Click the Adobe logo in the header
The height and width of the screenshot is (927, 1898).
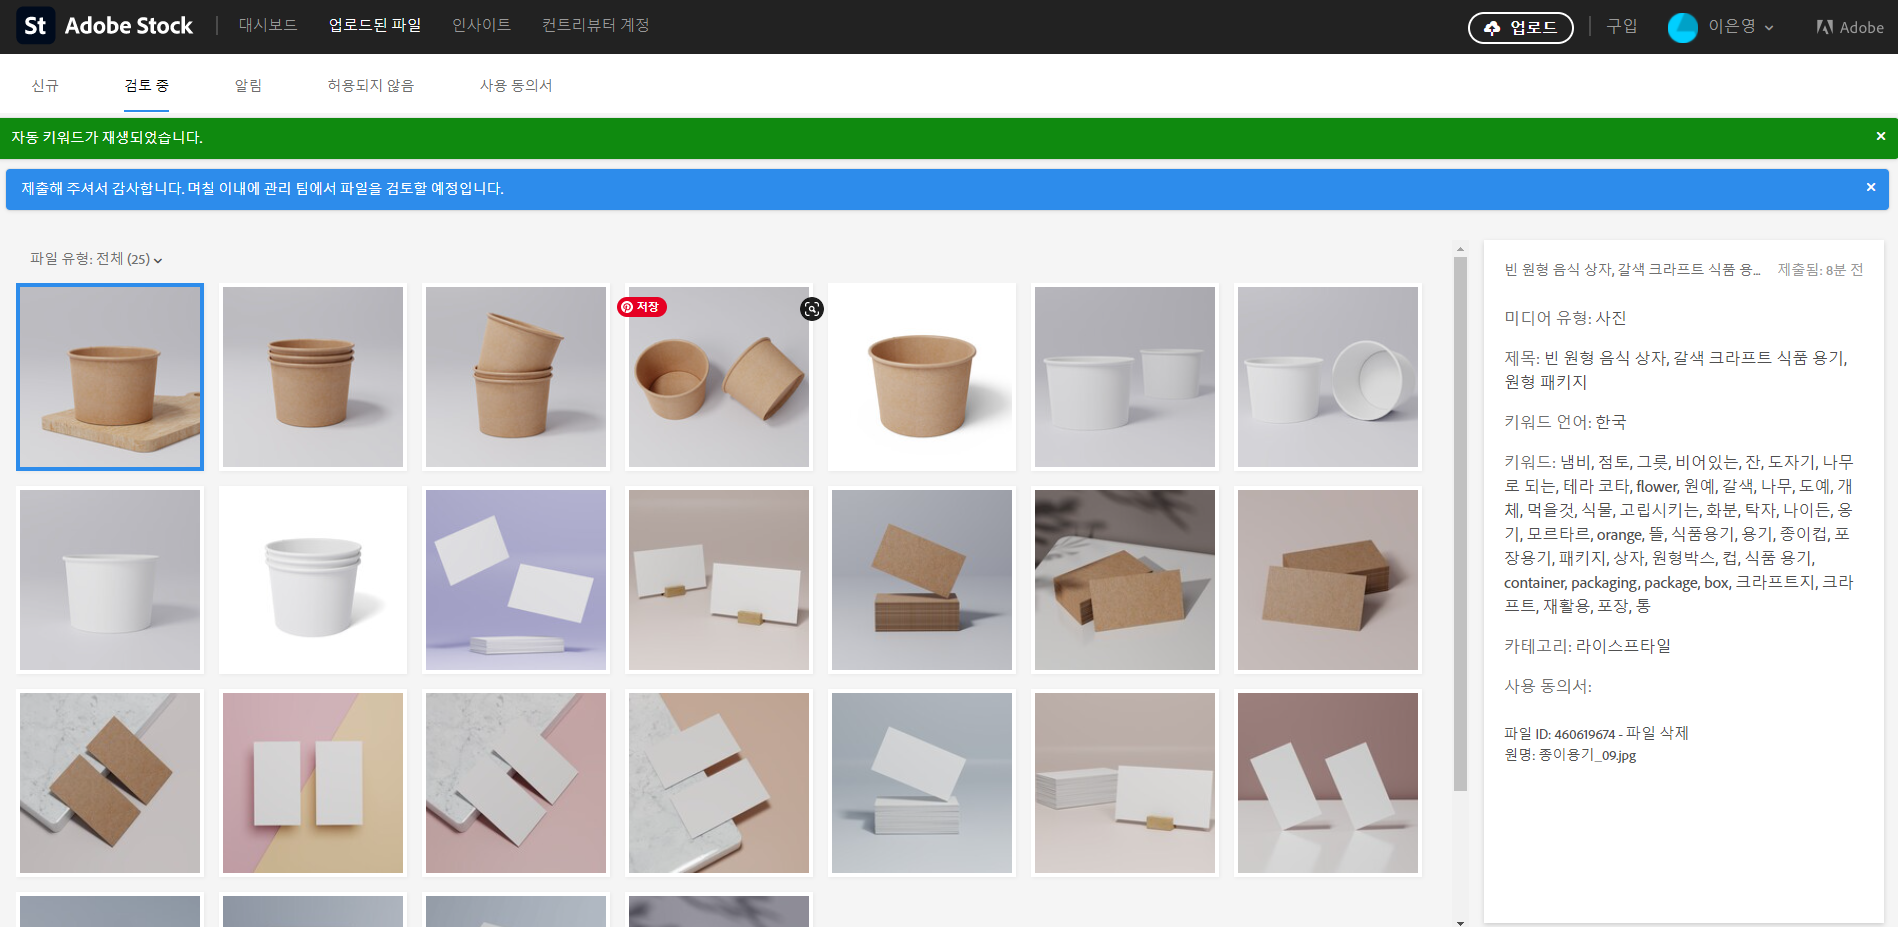[x=1850, y=27]
